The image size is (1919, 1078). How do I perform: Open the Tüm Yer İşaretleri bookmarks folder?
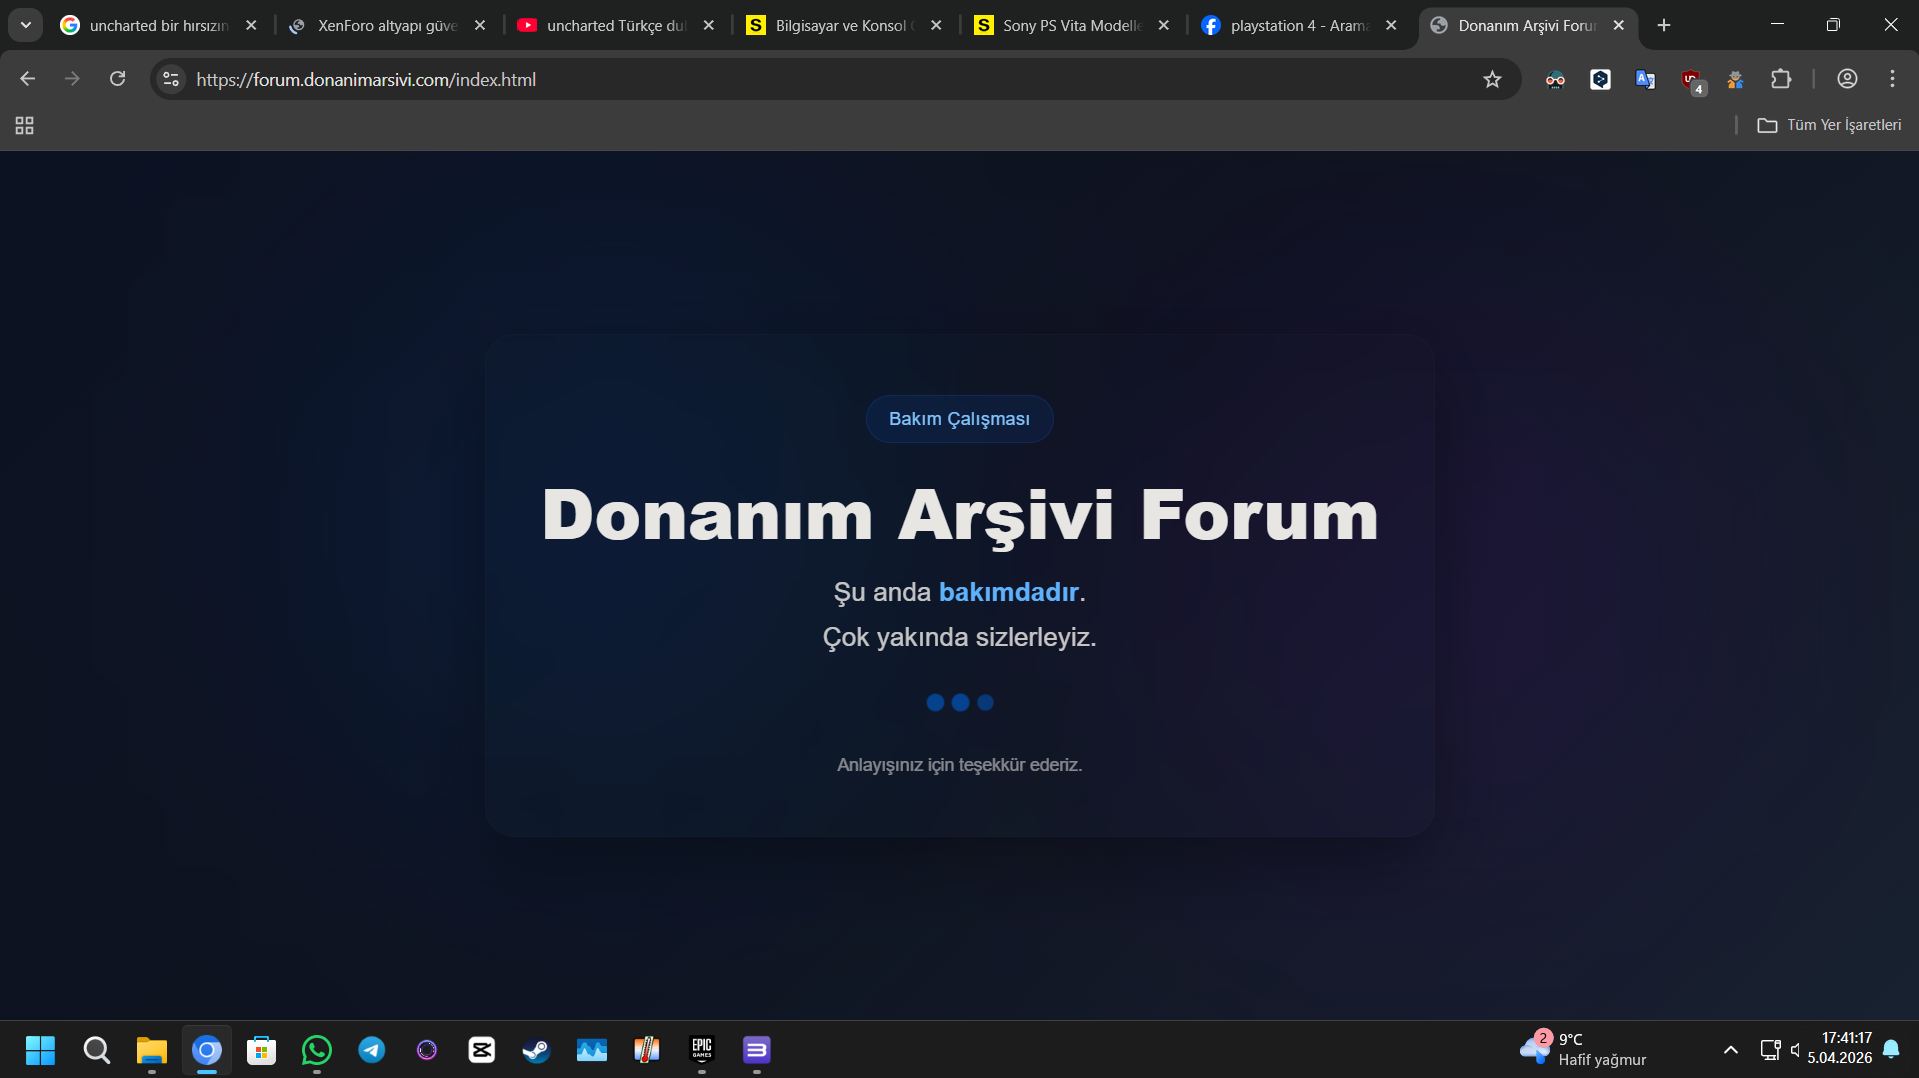tap(1830, 125)
